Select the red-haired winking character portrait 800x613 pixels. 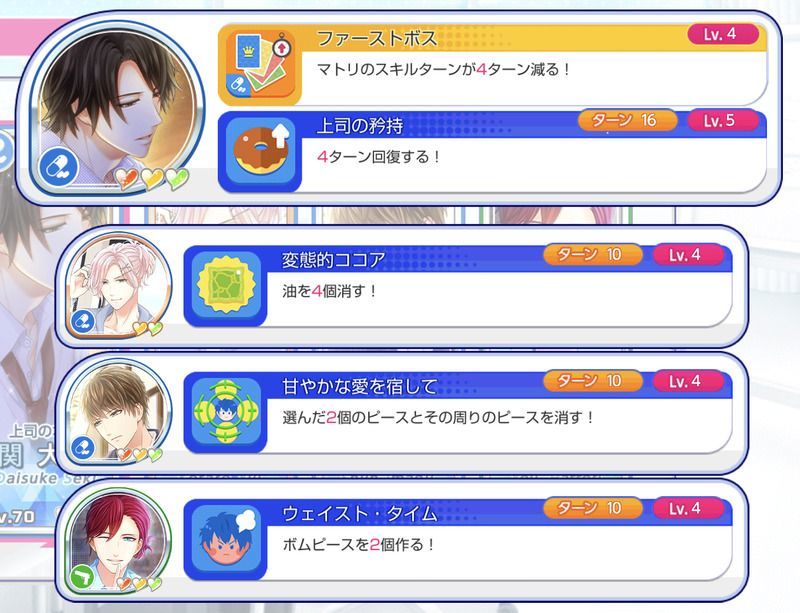119,540
